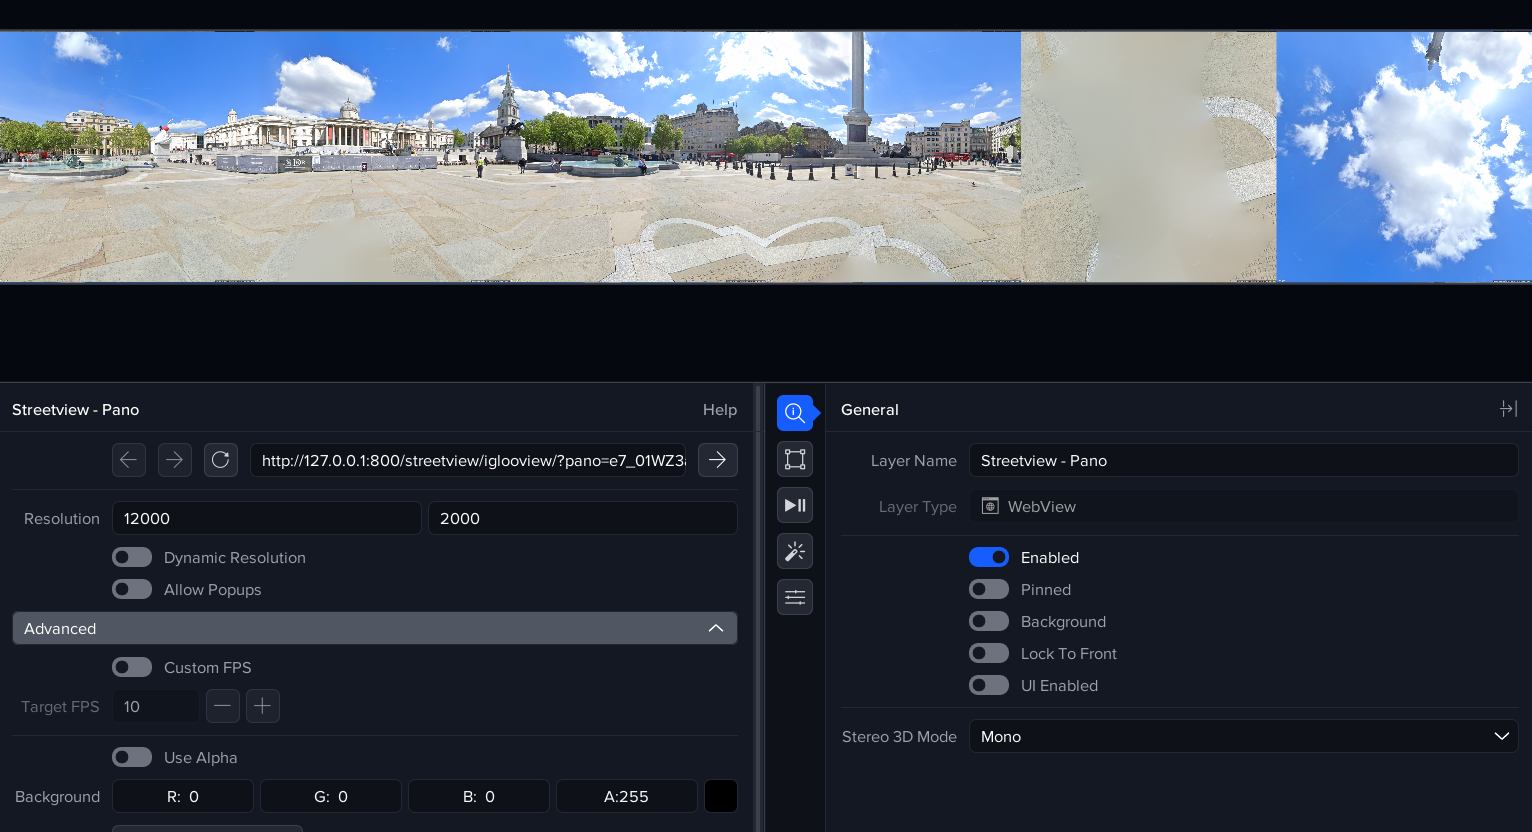Reload the web page with refresh icon
The height and width of the screenshot is (832, 1532).
pos(221,460)
